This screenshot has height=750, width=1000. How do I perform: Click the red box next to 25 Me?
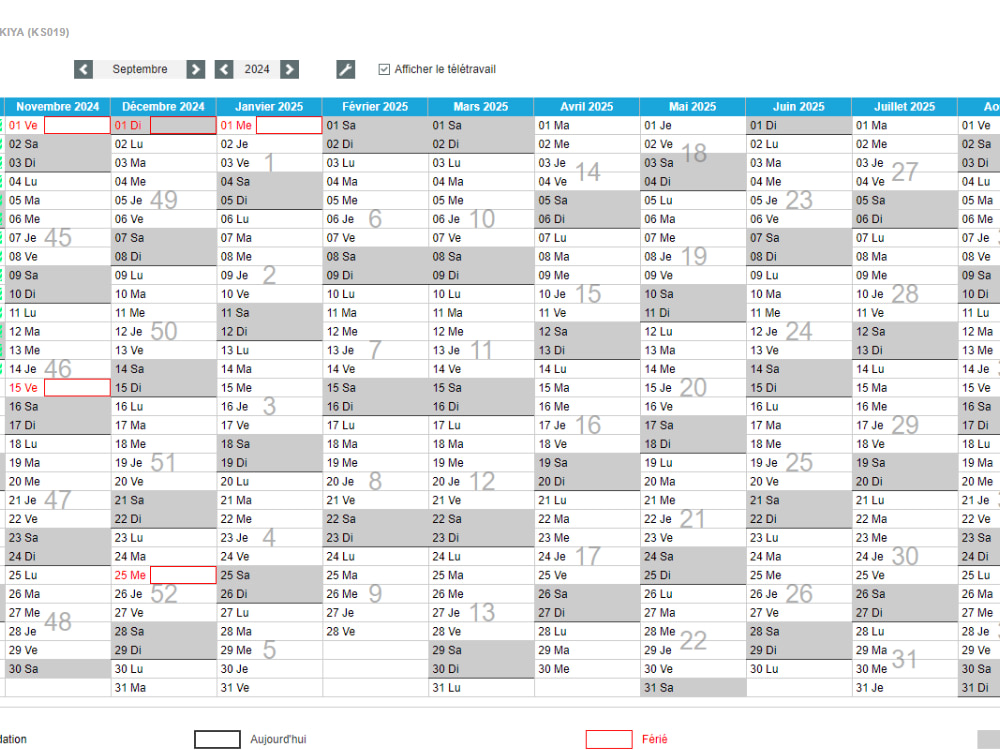[x=183, y=575]
